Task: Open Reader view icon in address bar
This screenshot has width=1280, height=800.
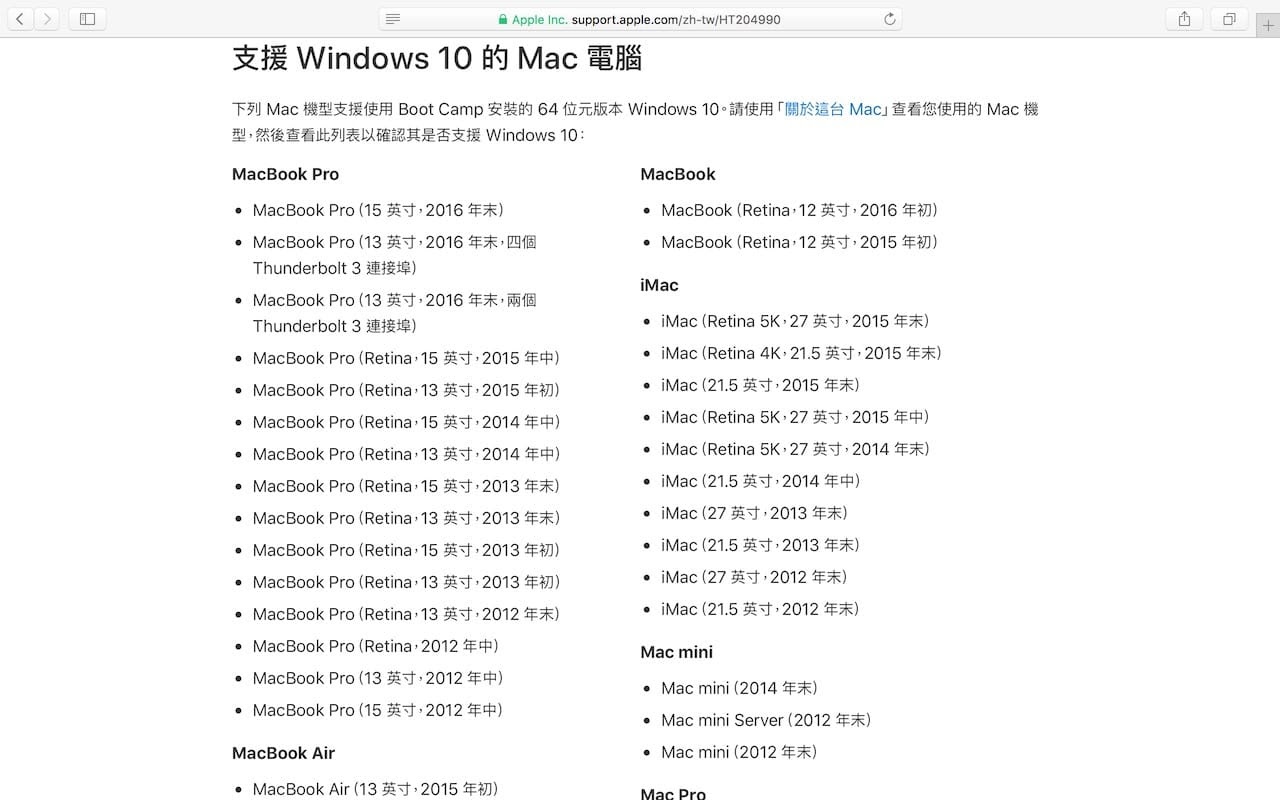Action: [x=393, y=19]
